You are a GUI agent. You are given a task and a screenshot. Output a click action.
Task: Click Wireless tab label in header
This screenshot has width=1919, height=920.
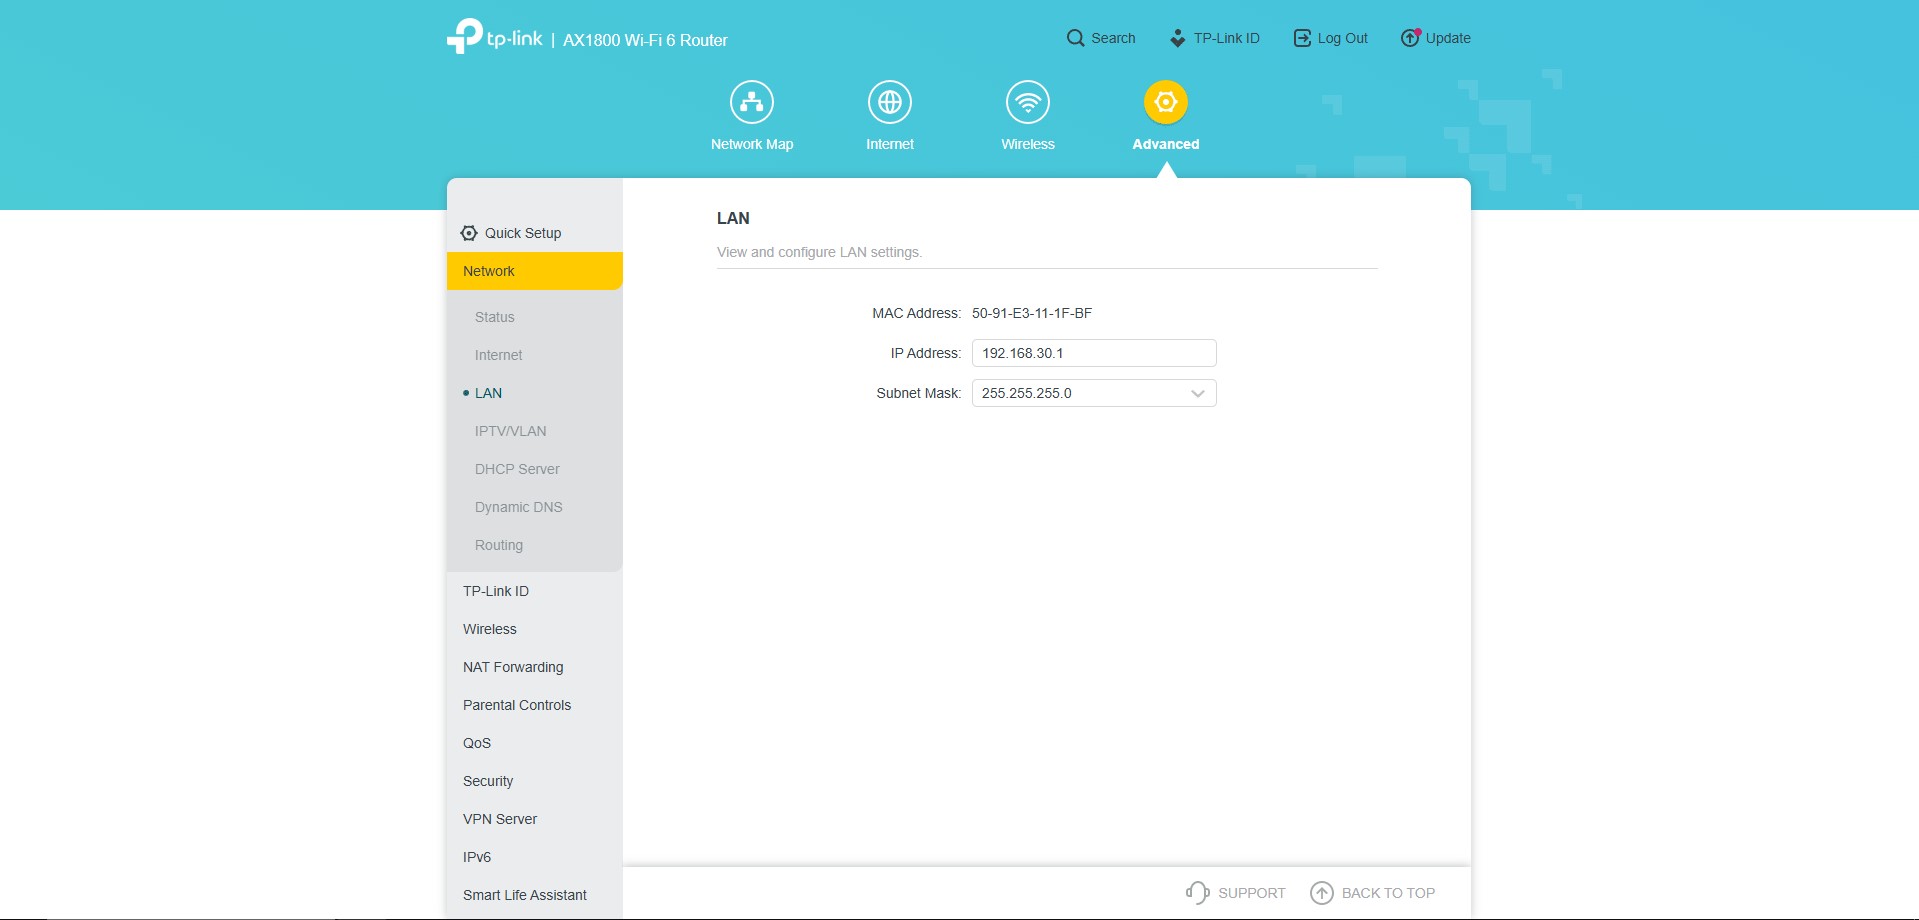click(x=1028, y=144)
